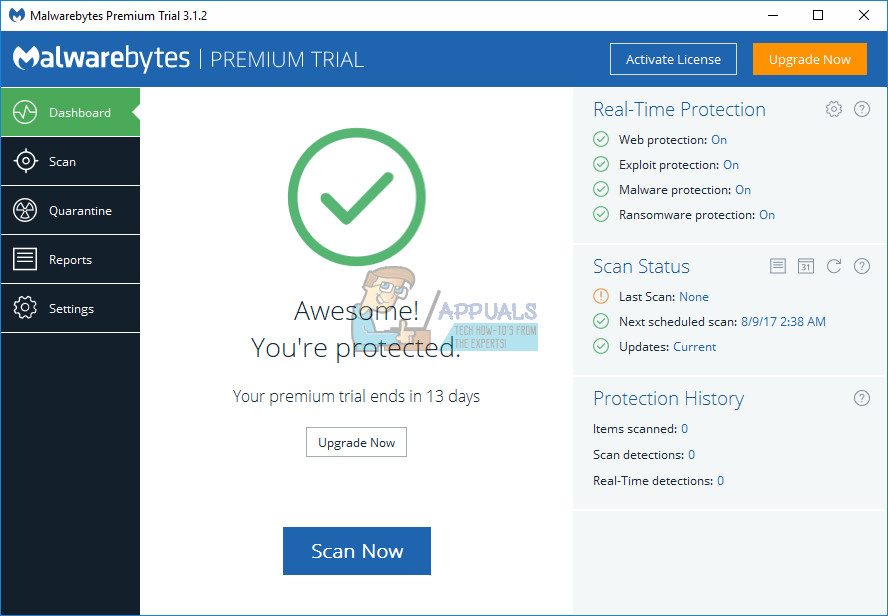Click the Malwarebytes logo in header

click(x=101, y=59)
